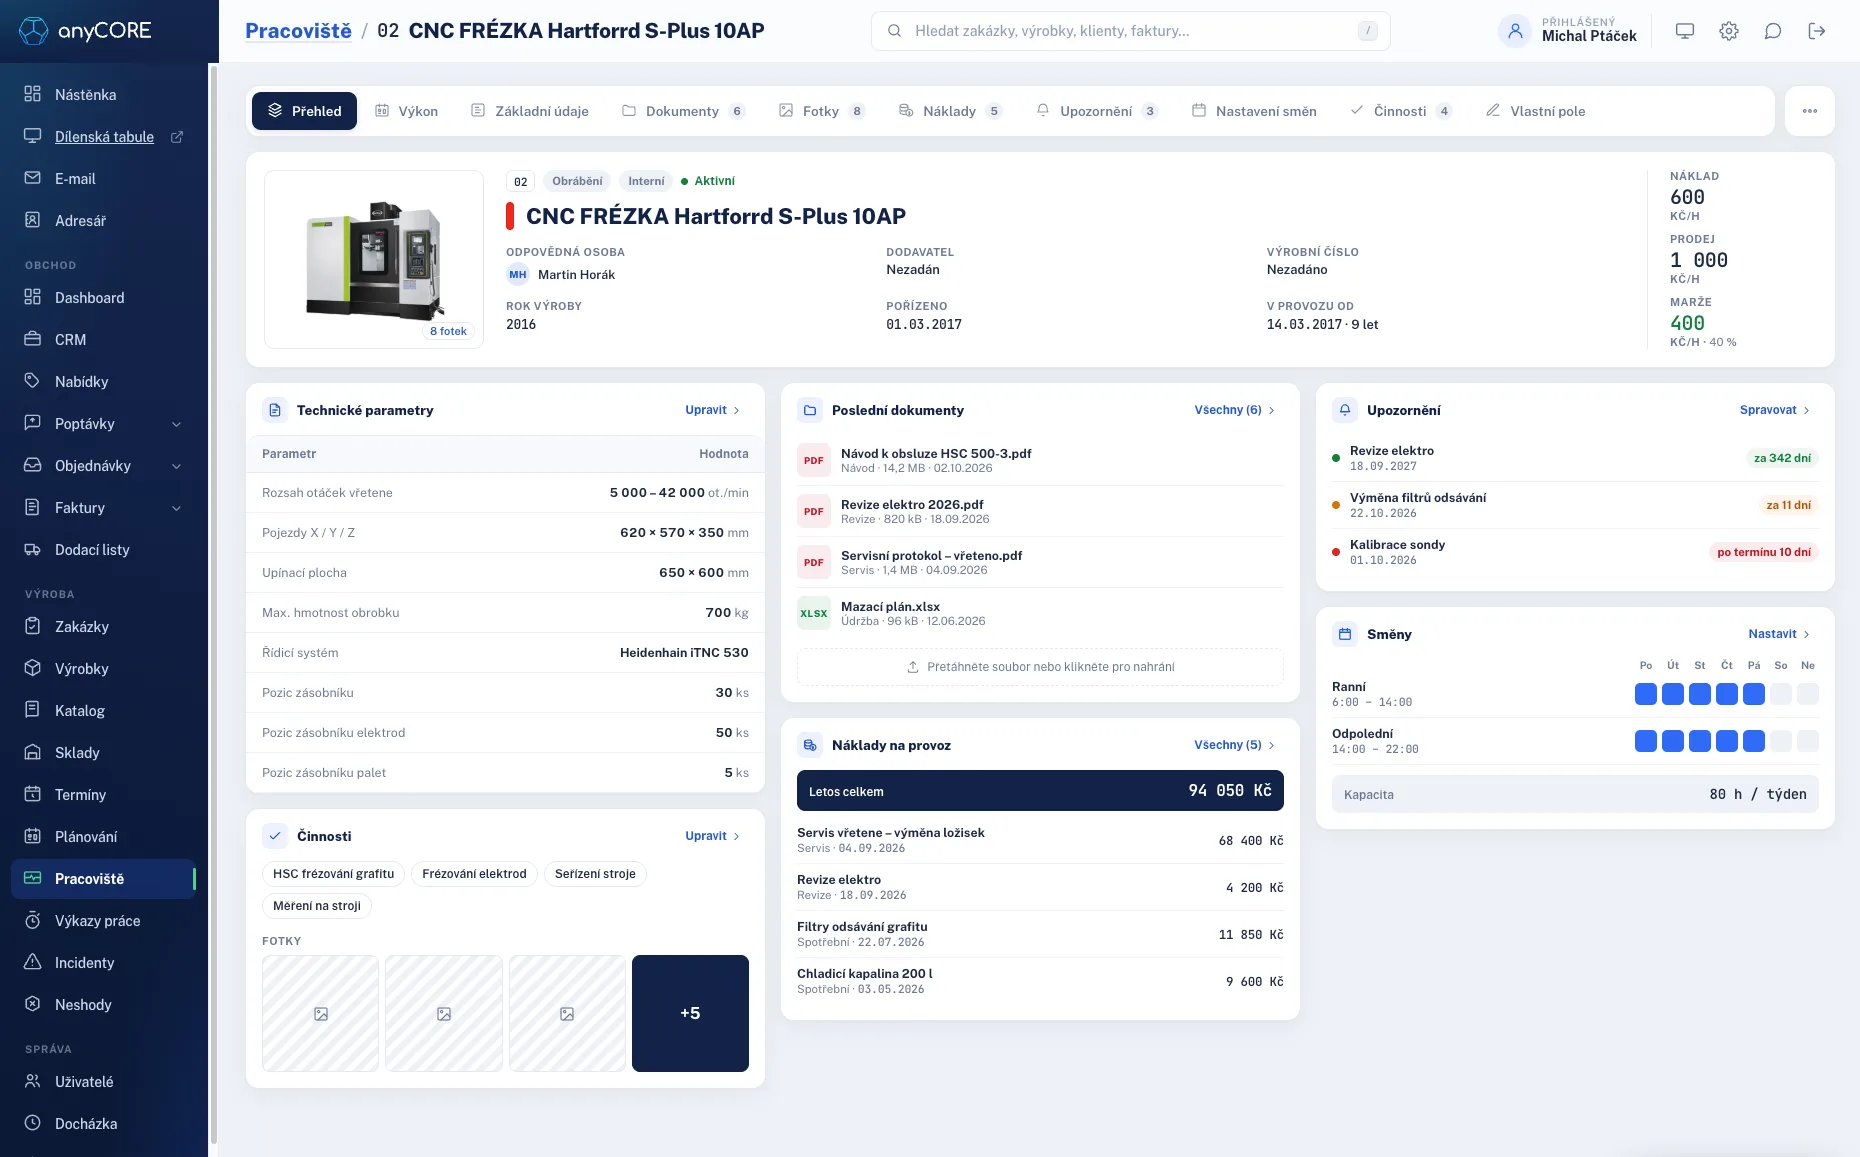Viewport: 1860px width, 1157px height.
Task: Open Výkazy práce in sidebar
Action: (x=104, y=921)
